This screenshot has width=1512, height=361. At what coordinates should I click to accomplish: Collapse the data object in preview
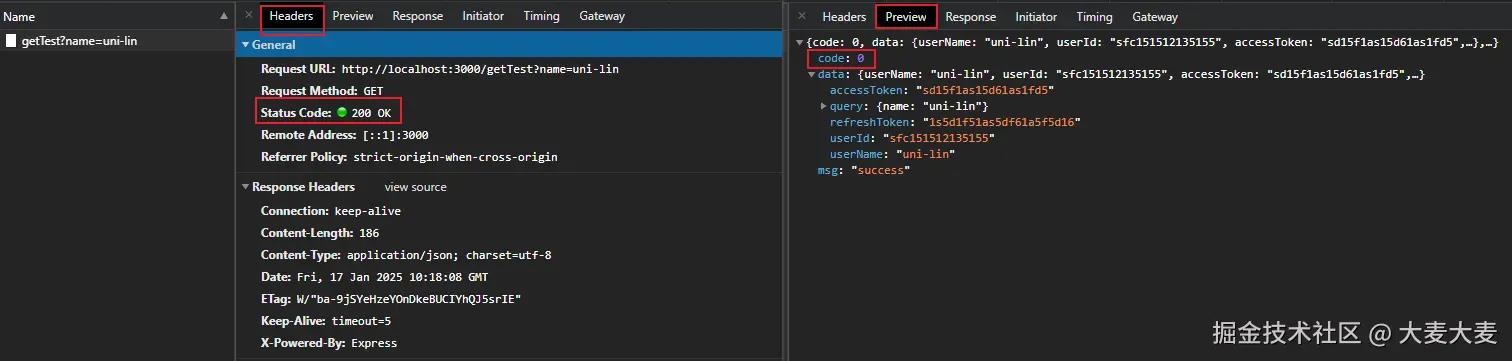point(811,75)
